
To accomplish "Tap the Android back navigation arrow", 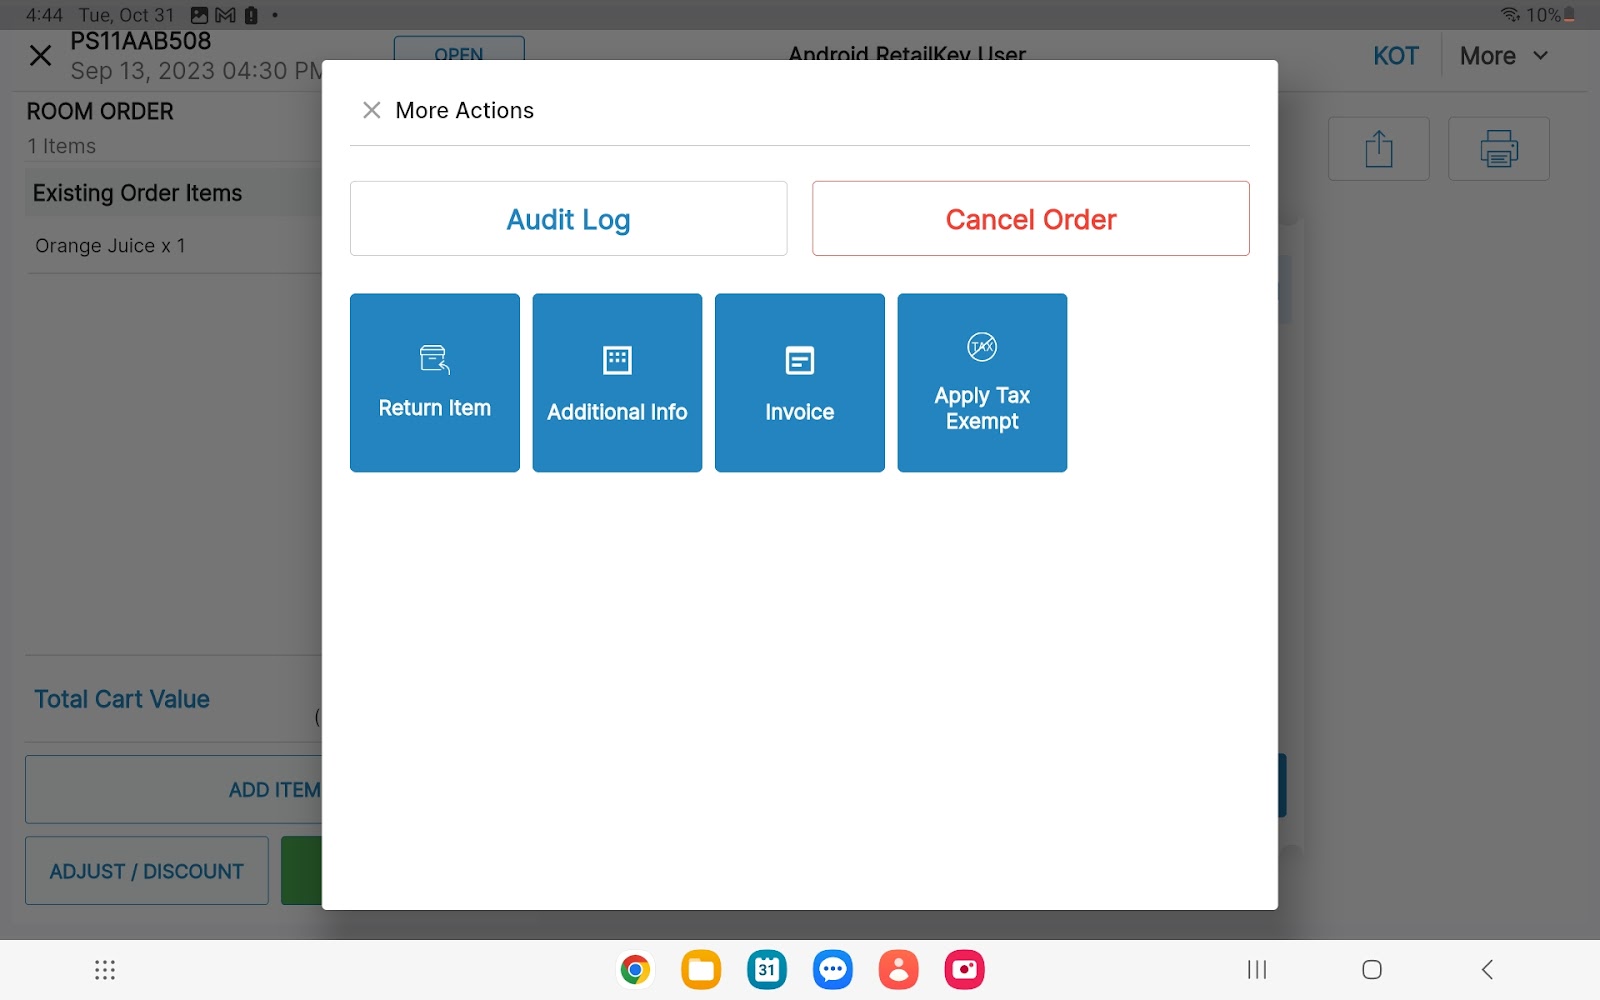I will point(1487,969).
